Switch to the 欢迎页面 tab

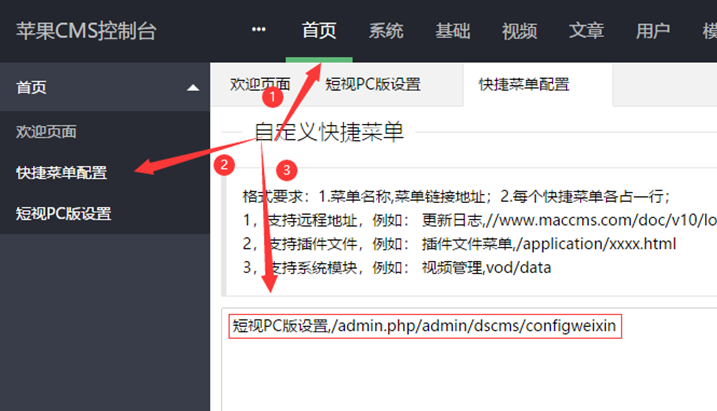pos(260,85)
